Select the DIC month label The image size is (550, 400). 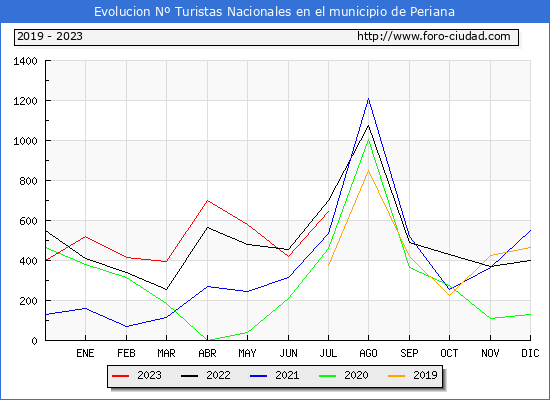tap(530, 353)
